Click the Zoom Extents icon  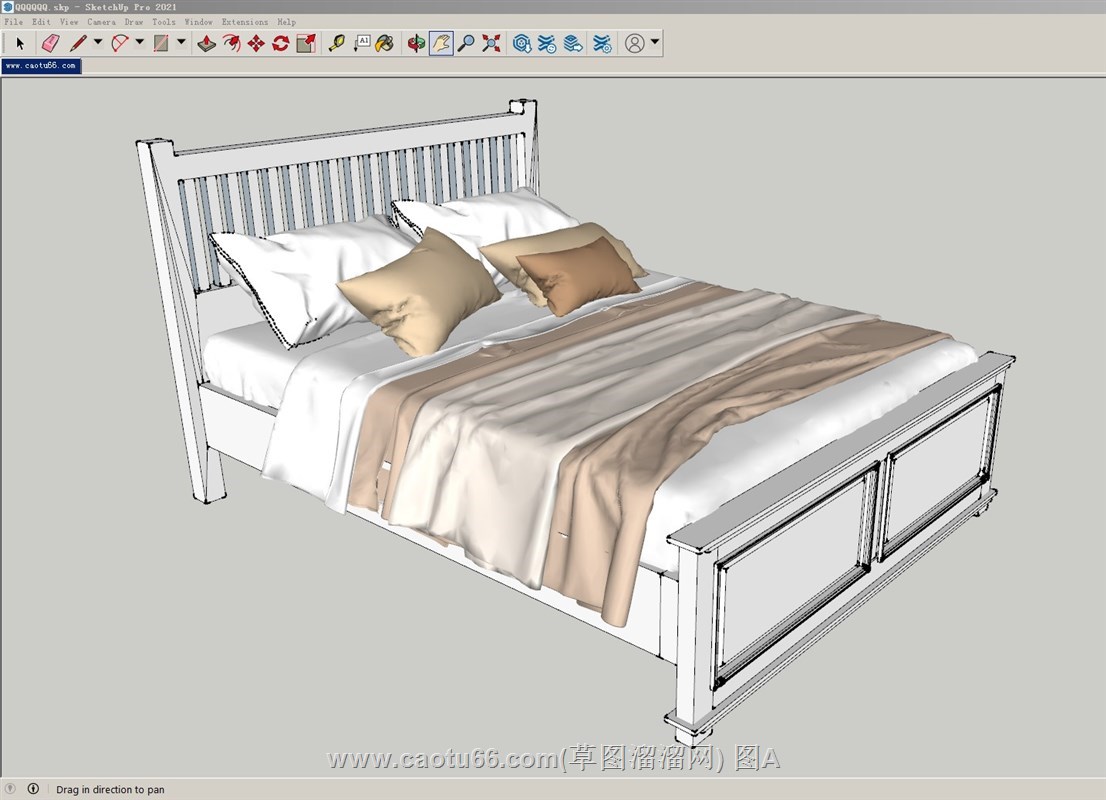tap(491, 43)
